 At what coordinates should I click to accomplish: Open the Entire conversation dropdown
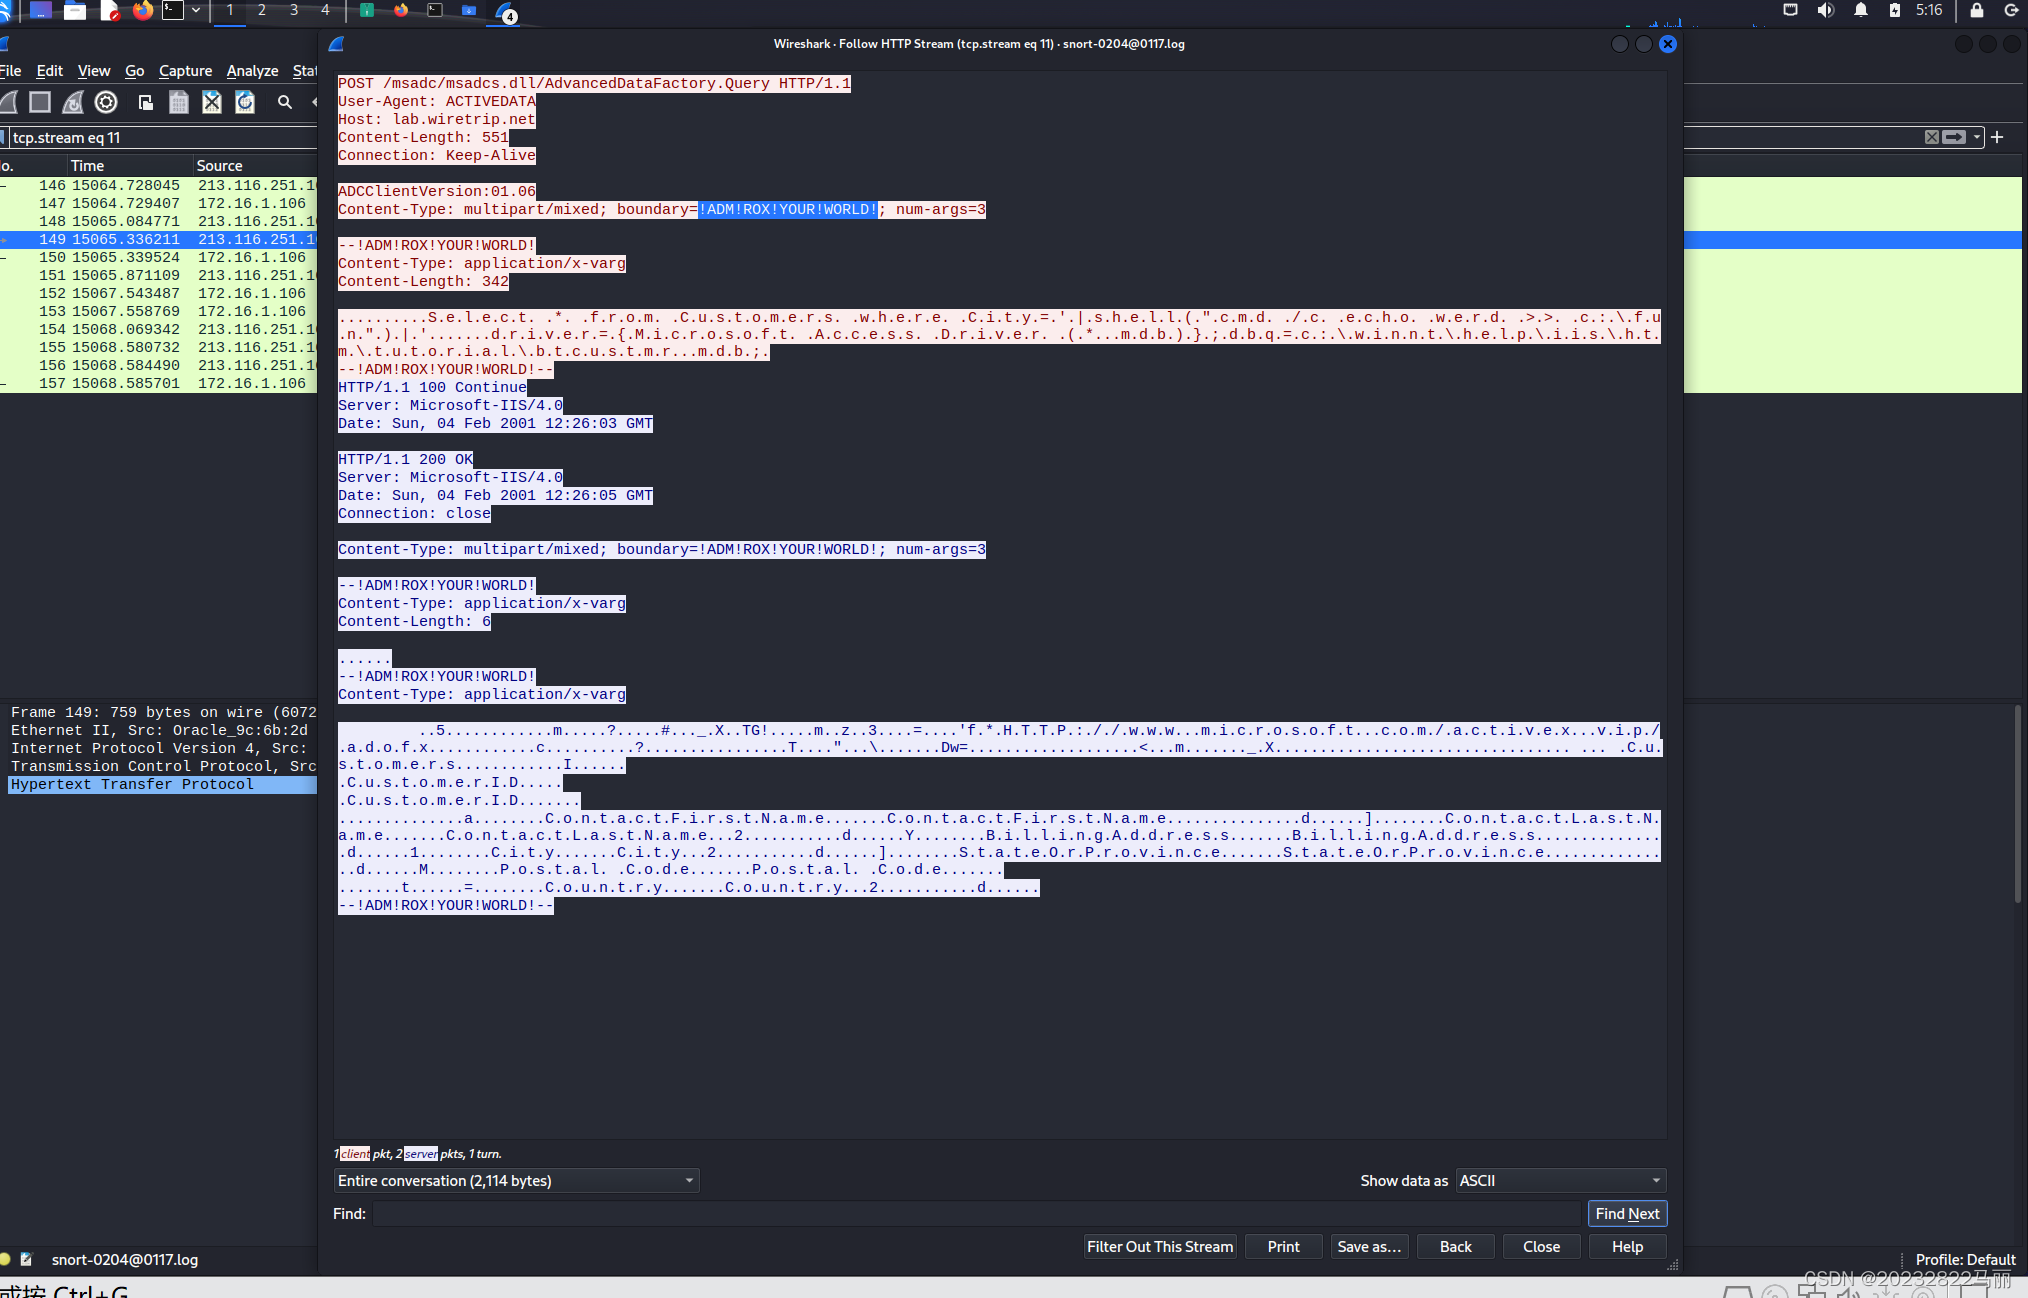pyautogui.click(x=516, y=1180)
